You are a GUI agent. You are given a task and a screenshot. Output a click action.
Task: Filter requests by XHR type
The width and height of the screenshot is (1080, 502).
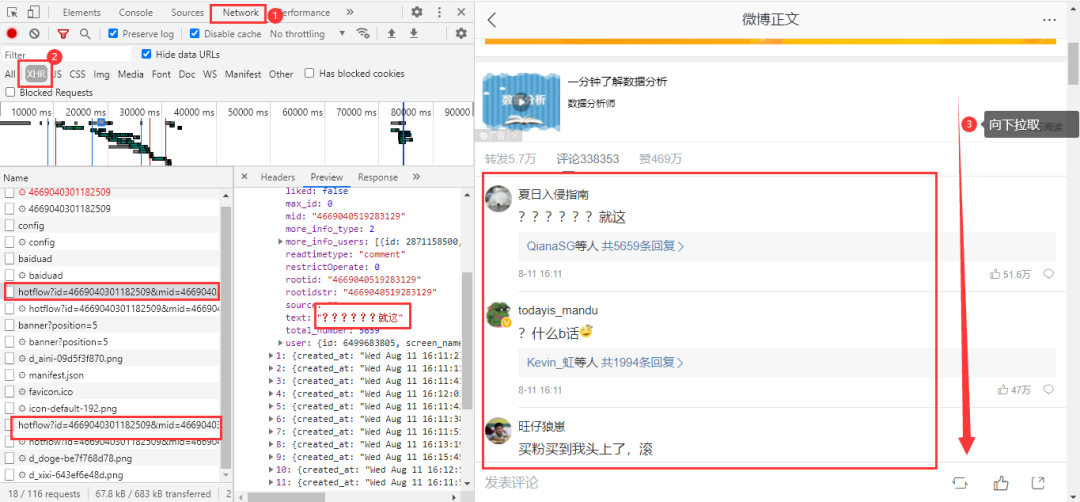[x=36, y=74]
